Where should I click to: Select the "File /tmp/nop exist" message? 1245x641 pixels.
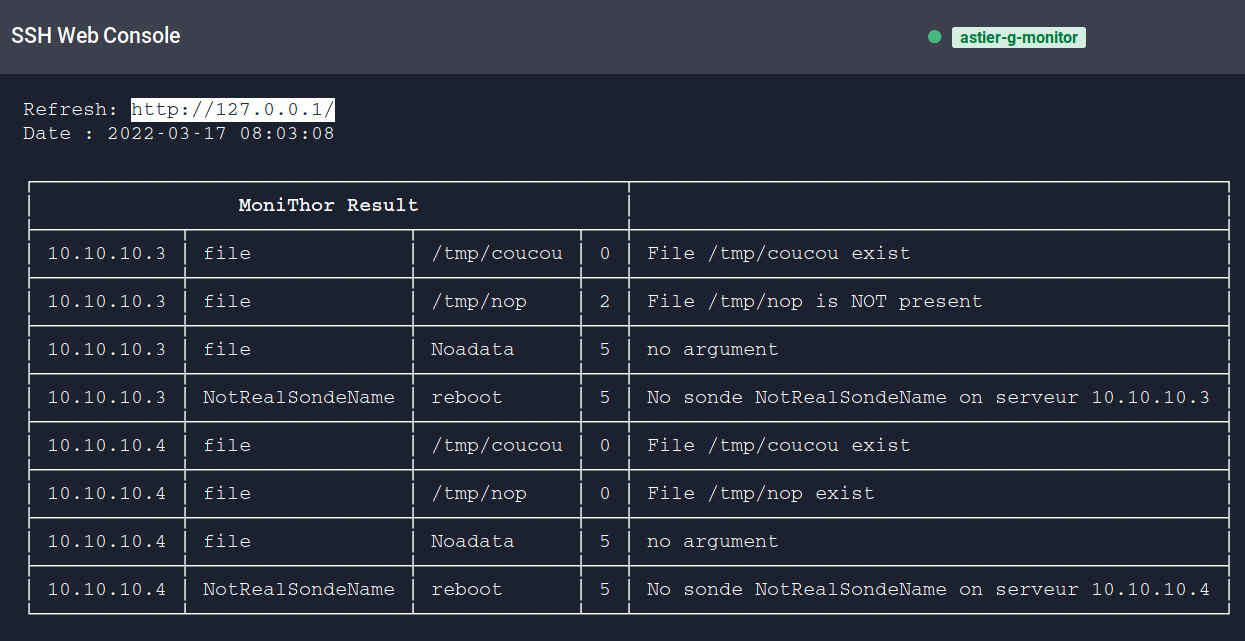760,493
